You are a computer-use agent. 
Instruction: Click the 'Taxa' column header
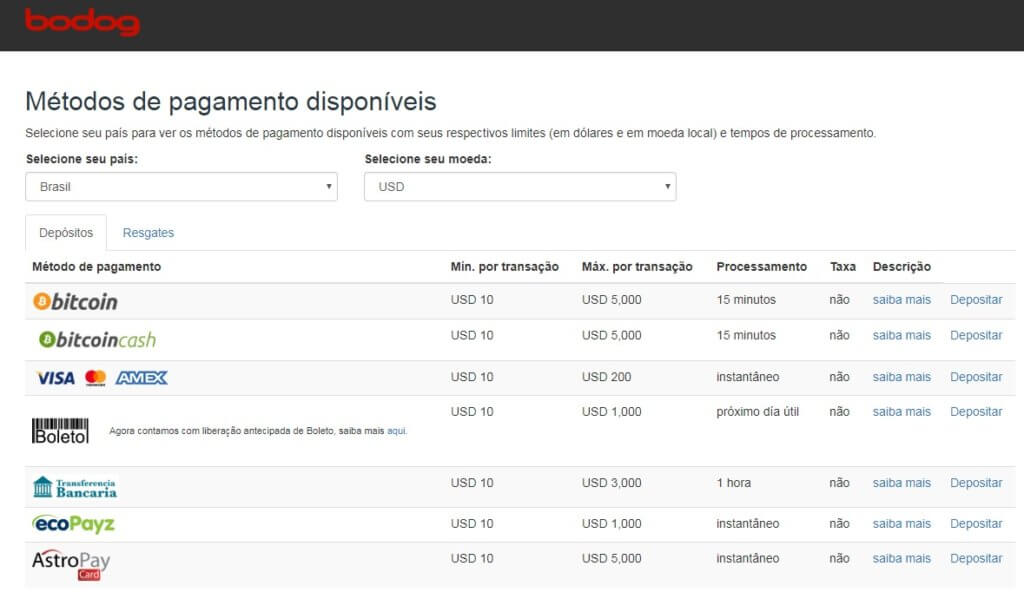click(x=842, y=267)
